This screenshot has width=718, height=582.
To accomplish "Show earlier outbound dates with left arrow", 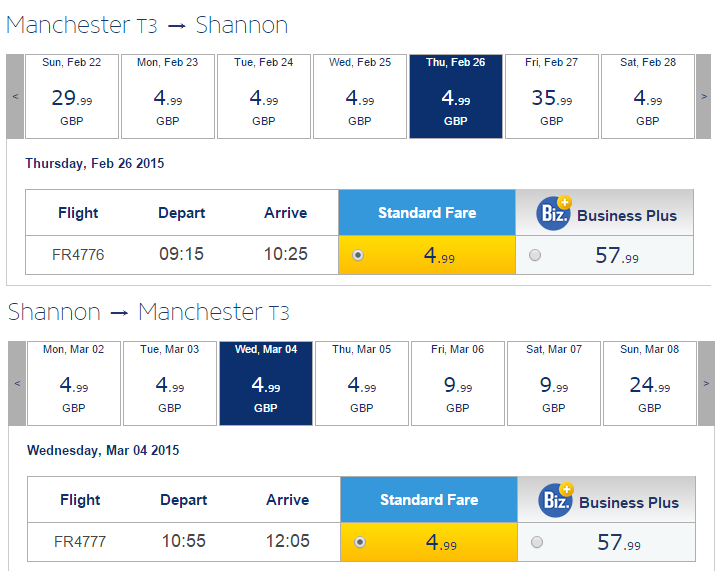I will pos(15,96).
